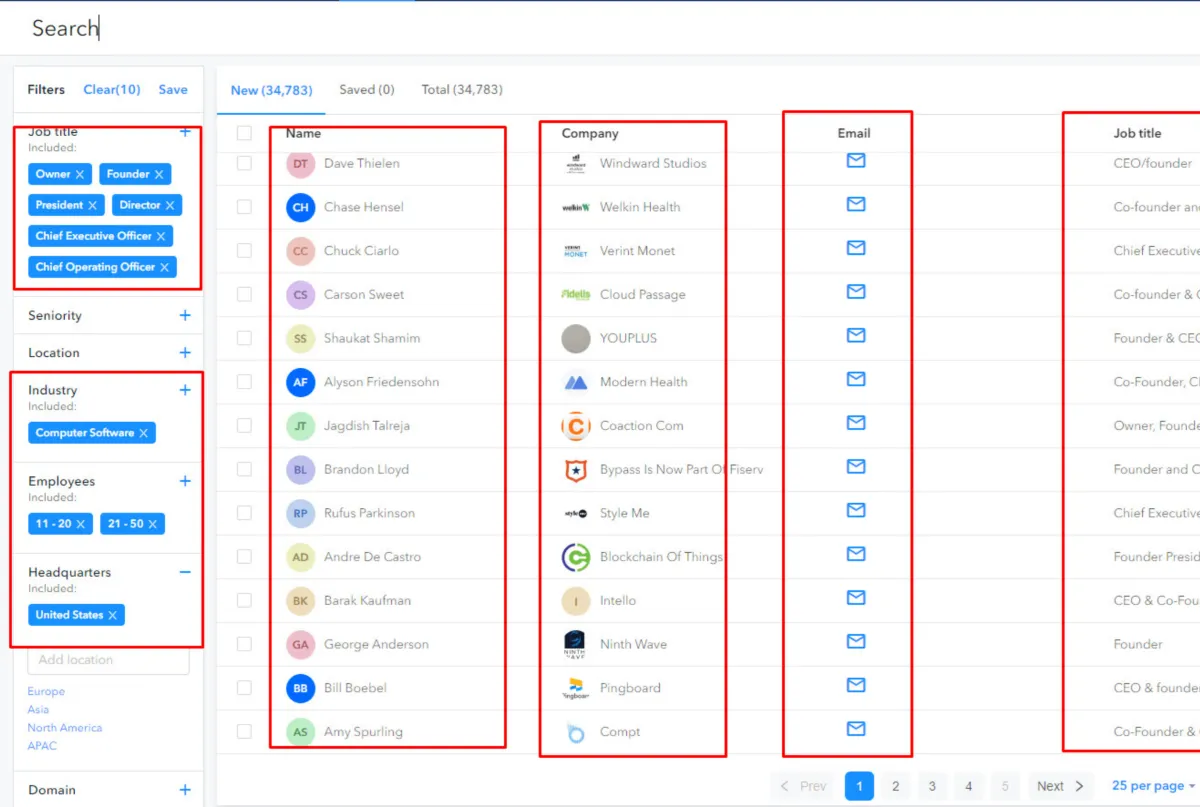This screenshot has width=1200, height=807.
Task: Remove the Owner job title filter
Action: point(80,174)
